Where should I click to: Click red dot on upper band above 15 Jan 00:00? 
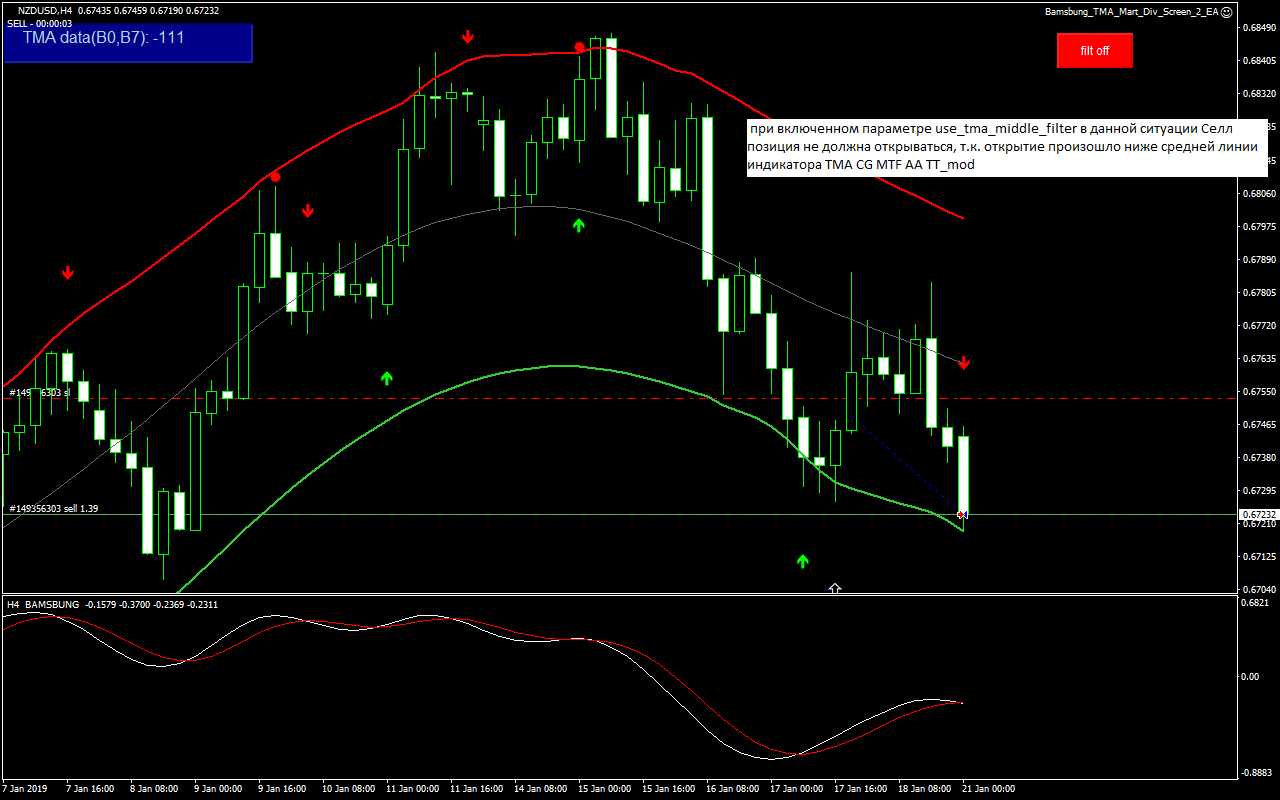pyautogui.click(x=579, y=47)
